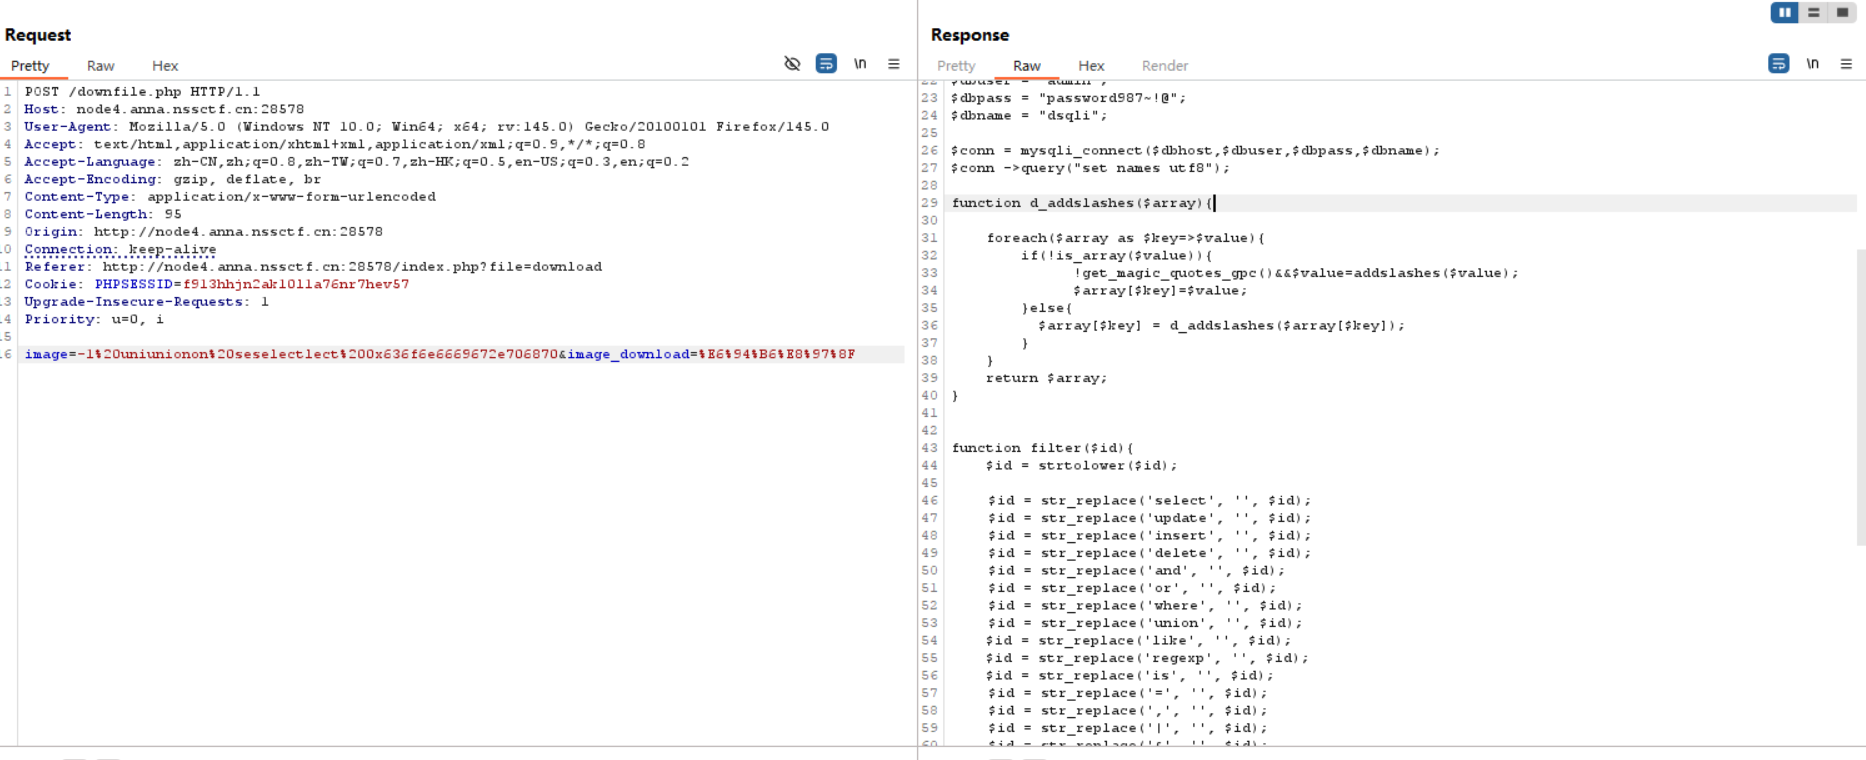Click the image= payload body line
Image resolution: width=1866 pixels, height=760 pixels.
pyautogui.click(x=440, y=354)
